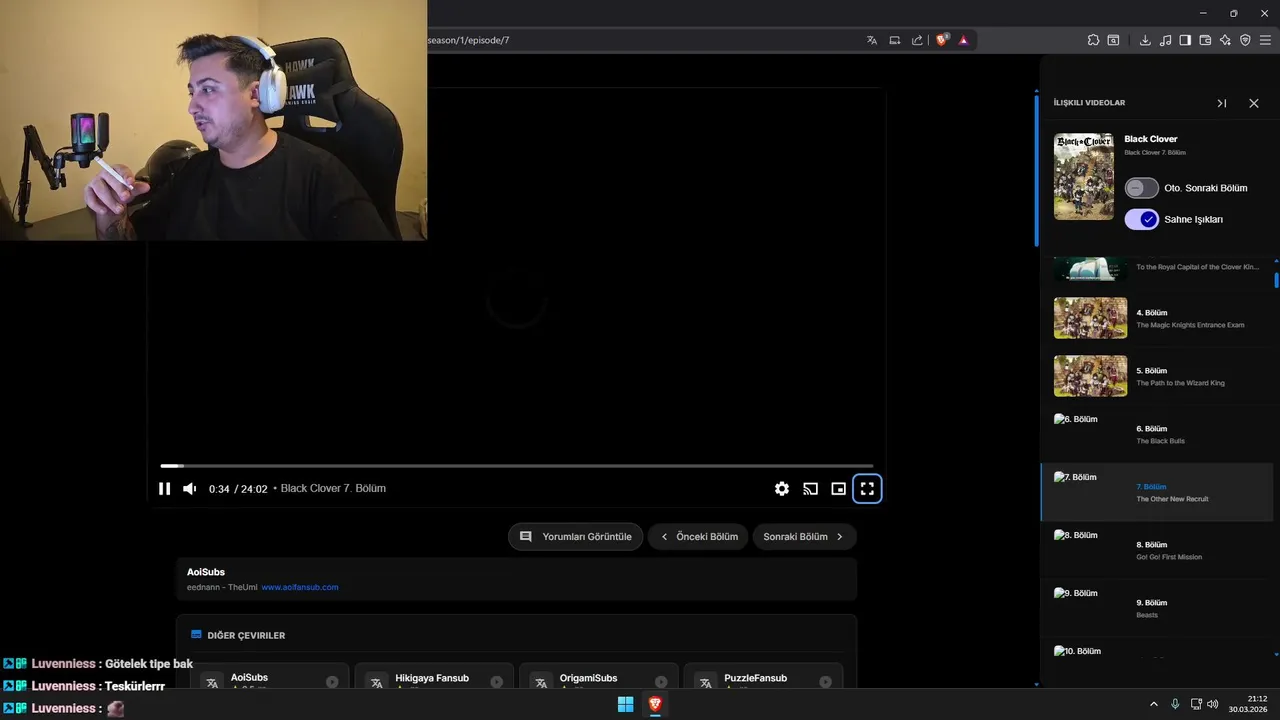Share this page from address bar
The image size is (1280, 720).
pyautogui.click(x=917, y=40)
